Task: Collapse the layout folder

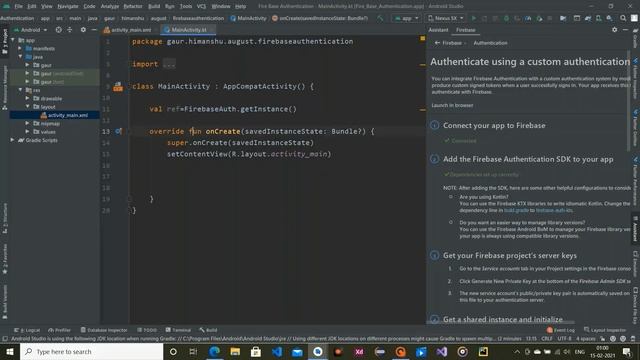Action: coord(27,107)
